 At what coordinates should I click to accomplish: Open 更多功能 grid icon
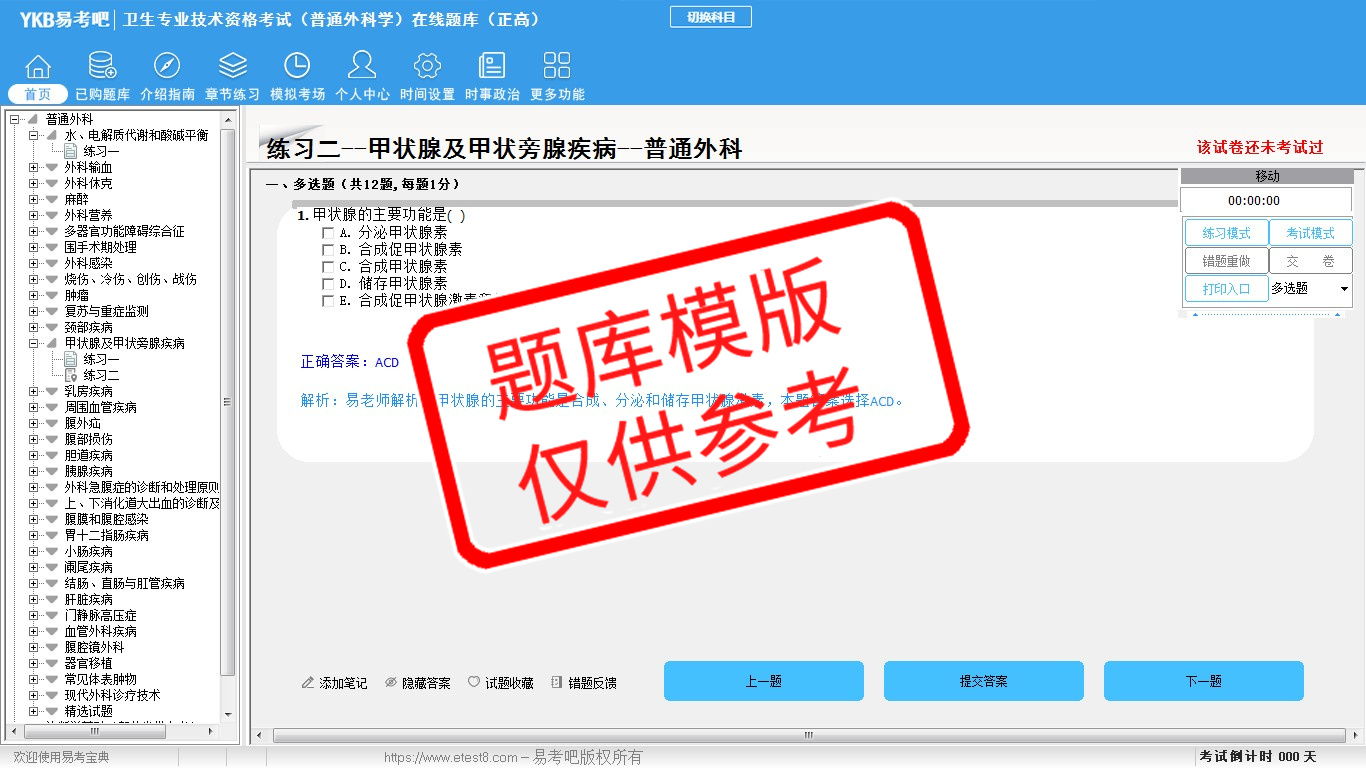tap(557, 68)
